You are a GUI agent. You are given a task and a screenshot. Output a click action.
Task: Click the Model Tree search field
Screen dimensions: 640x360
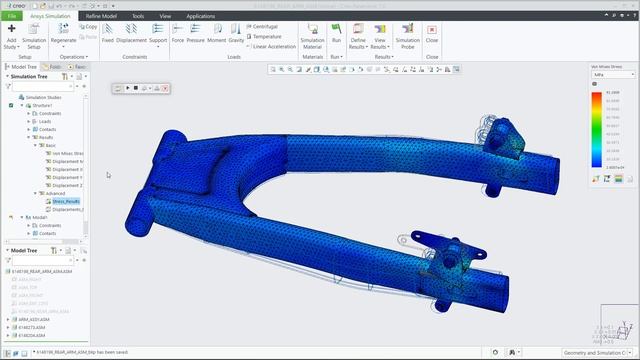[42, 260]
